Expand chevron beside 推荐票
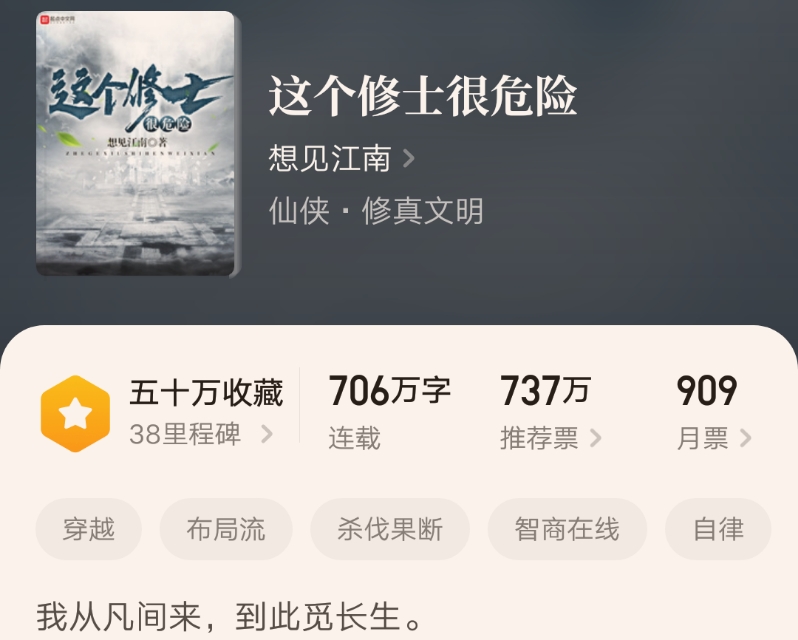This screenshot has width=798, height=640. point(595,438)
